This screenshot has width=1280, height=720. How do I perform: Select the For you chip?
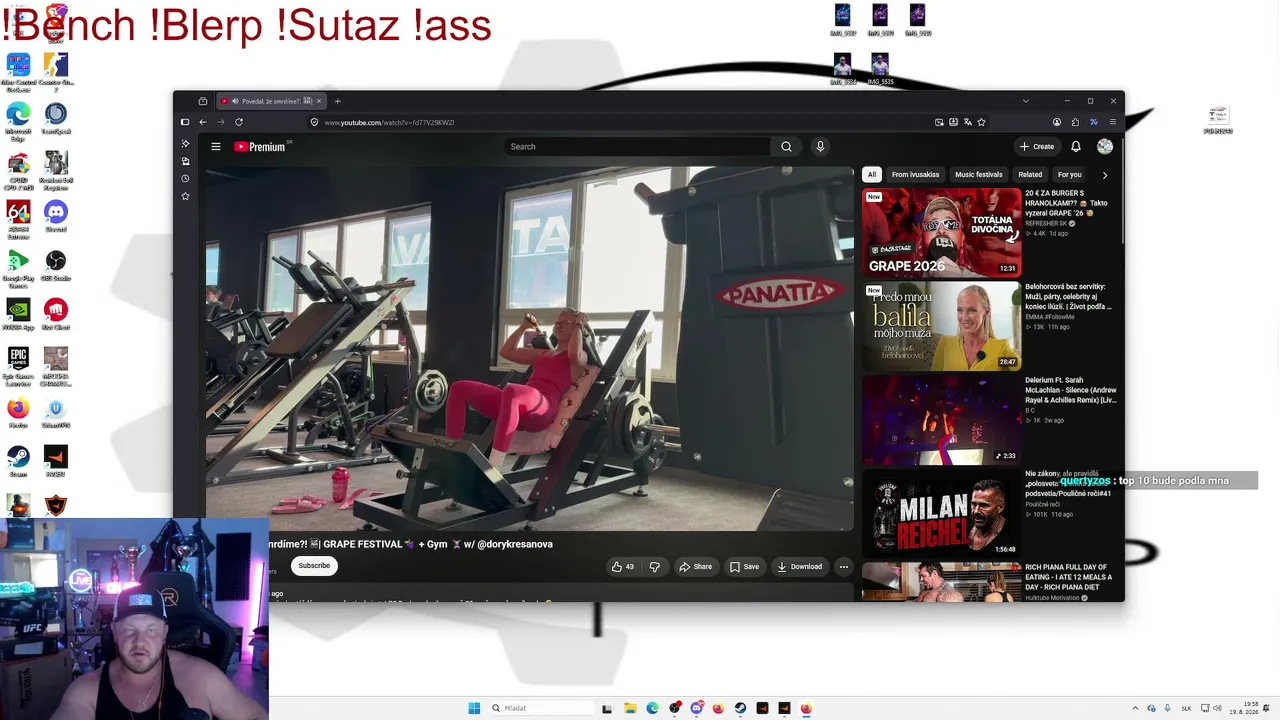click(x=1070, y=175)
